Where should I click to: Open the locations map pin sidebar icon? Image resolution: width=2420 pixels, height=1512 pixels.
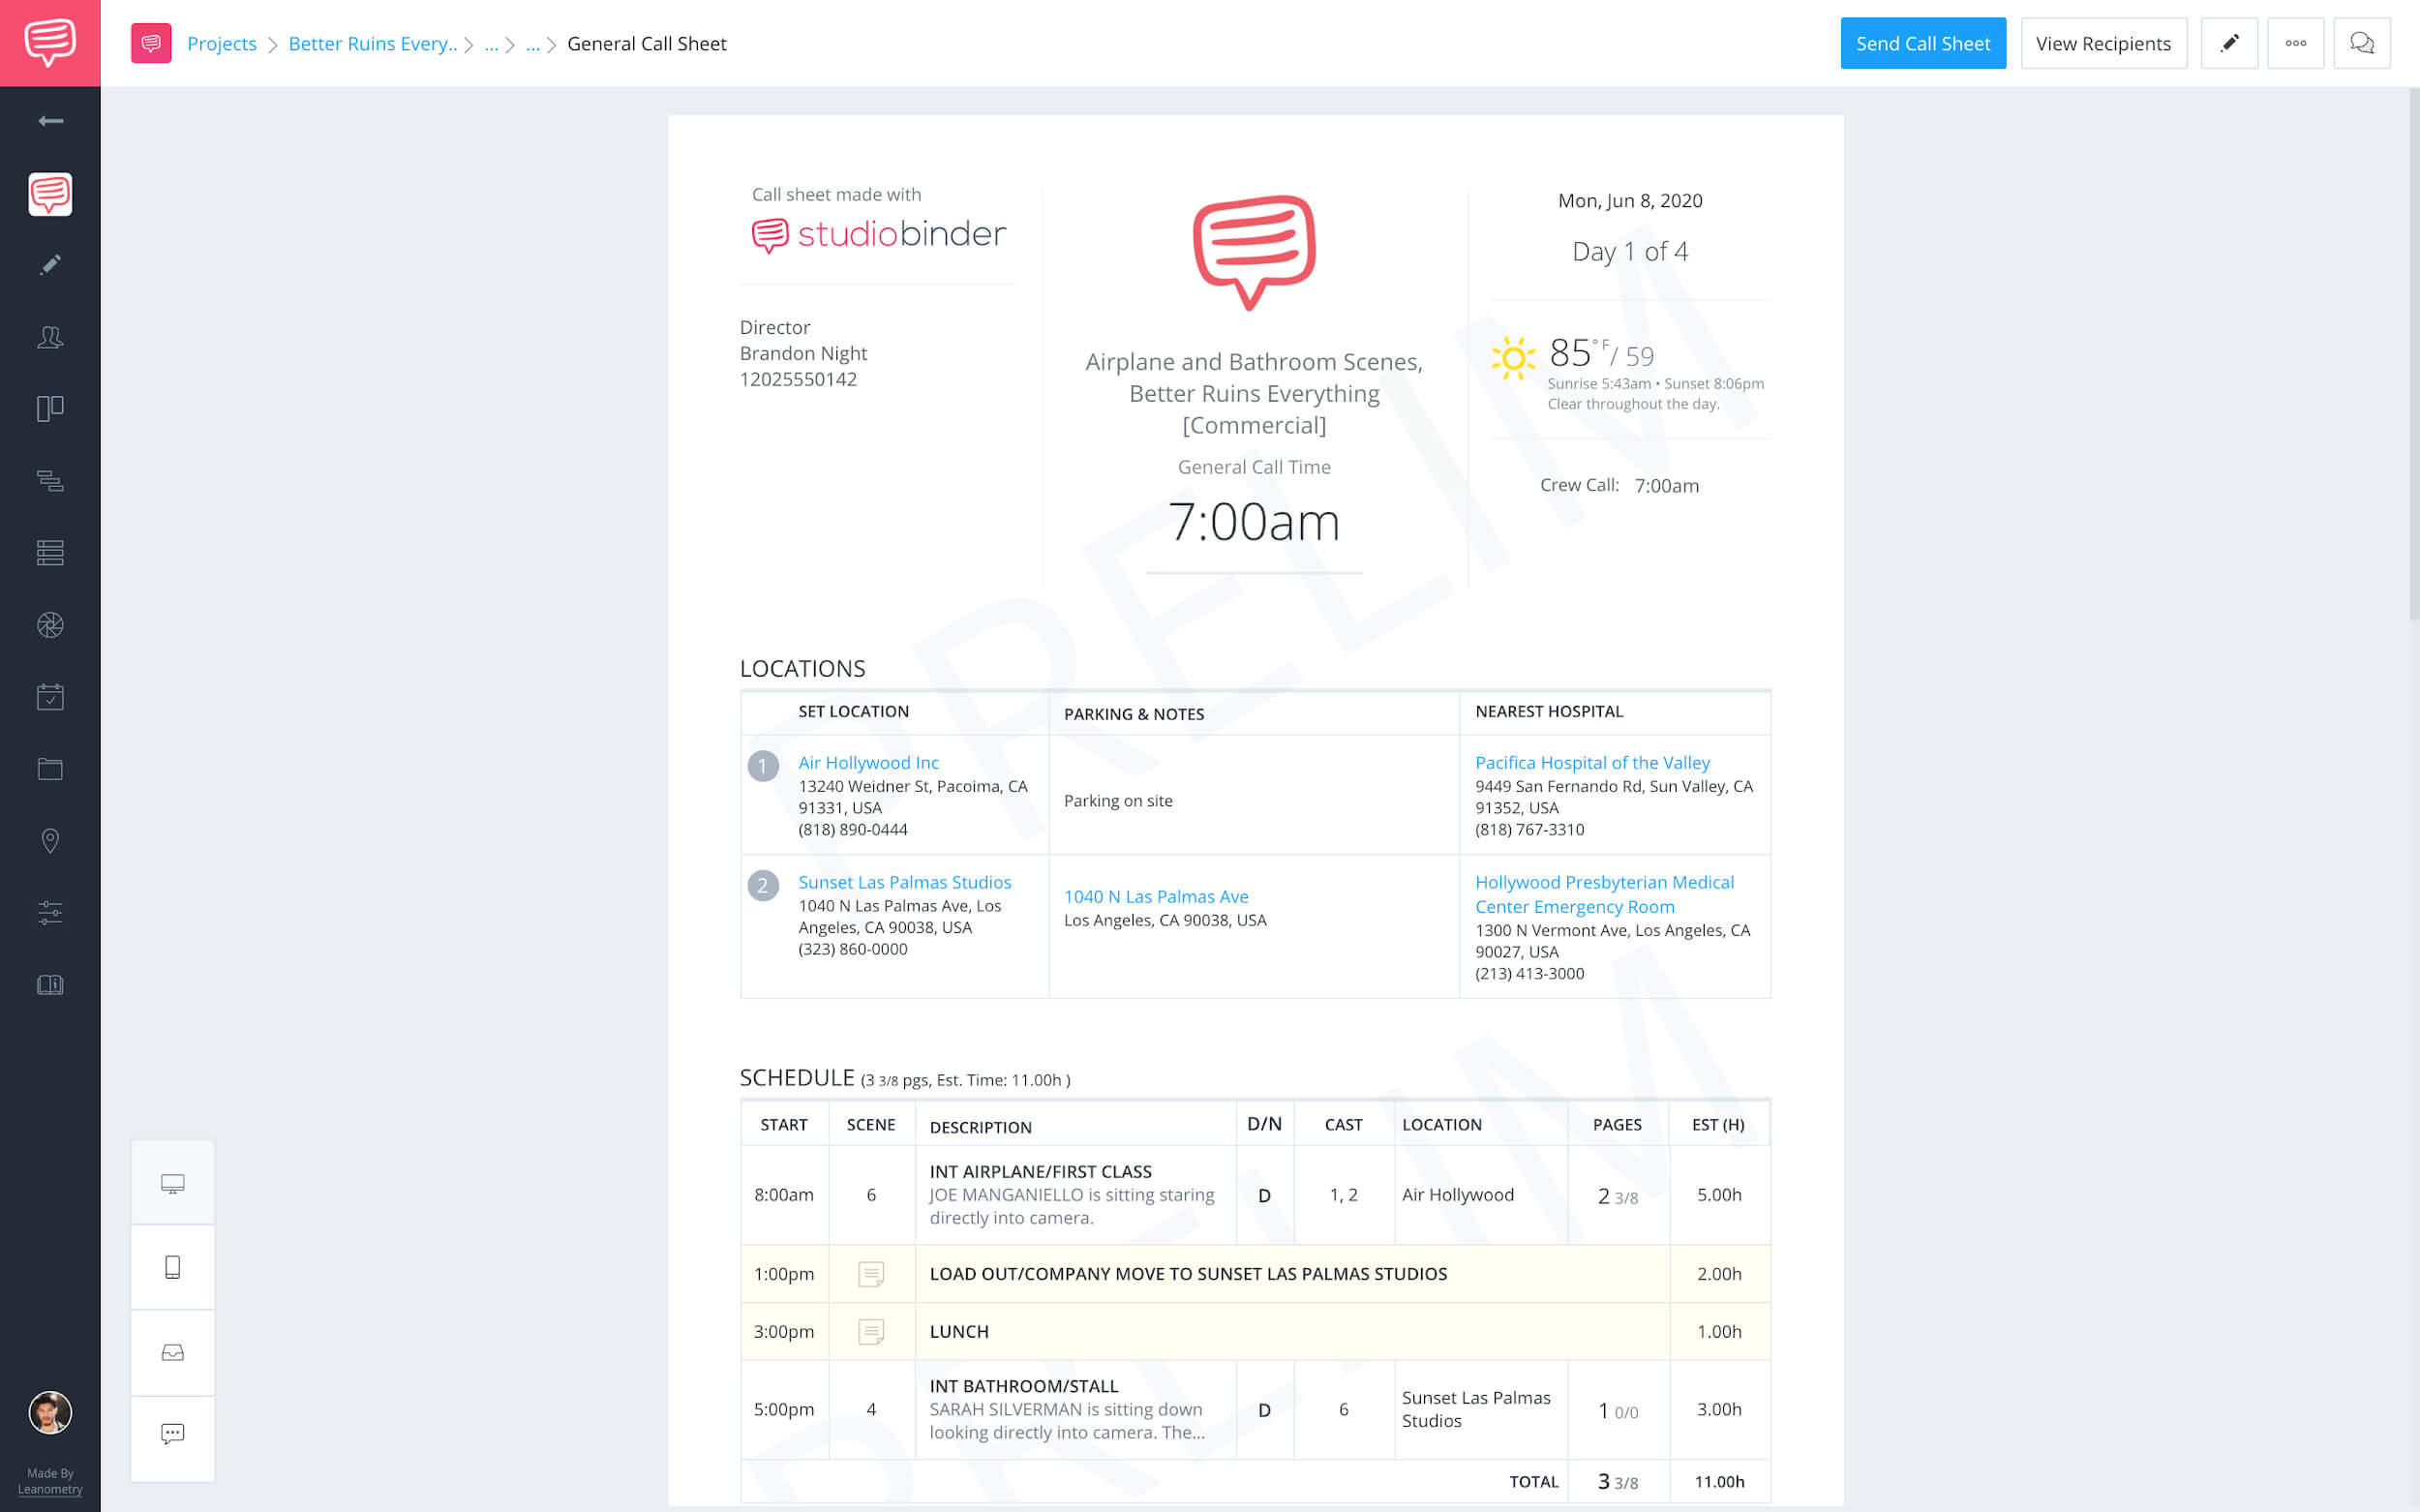point(50,841)
